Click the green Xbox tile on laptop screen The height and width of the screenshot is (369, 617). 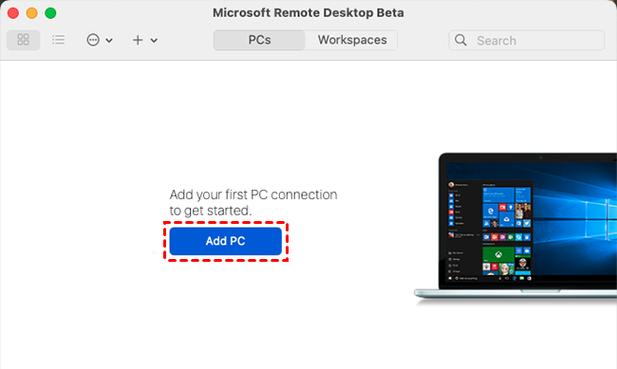point(498,255)
